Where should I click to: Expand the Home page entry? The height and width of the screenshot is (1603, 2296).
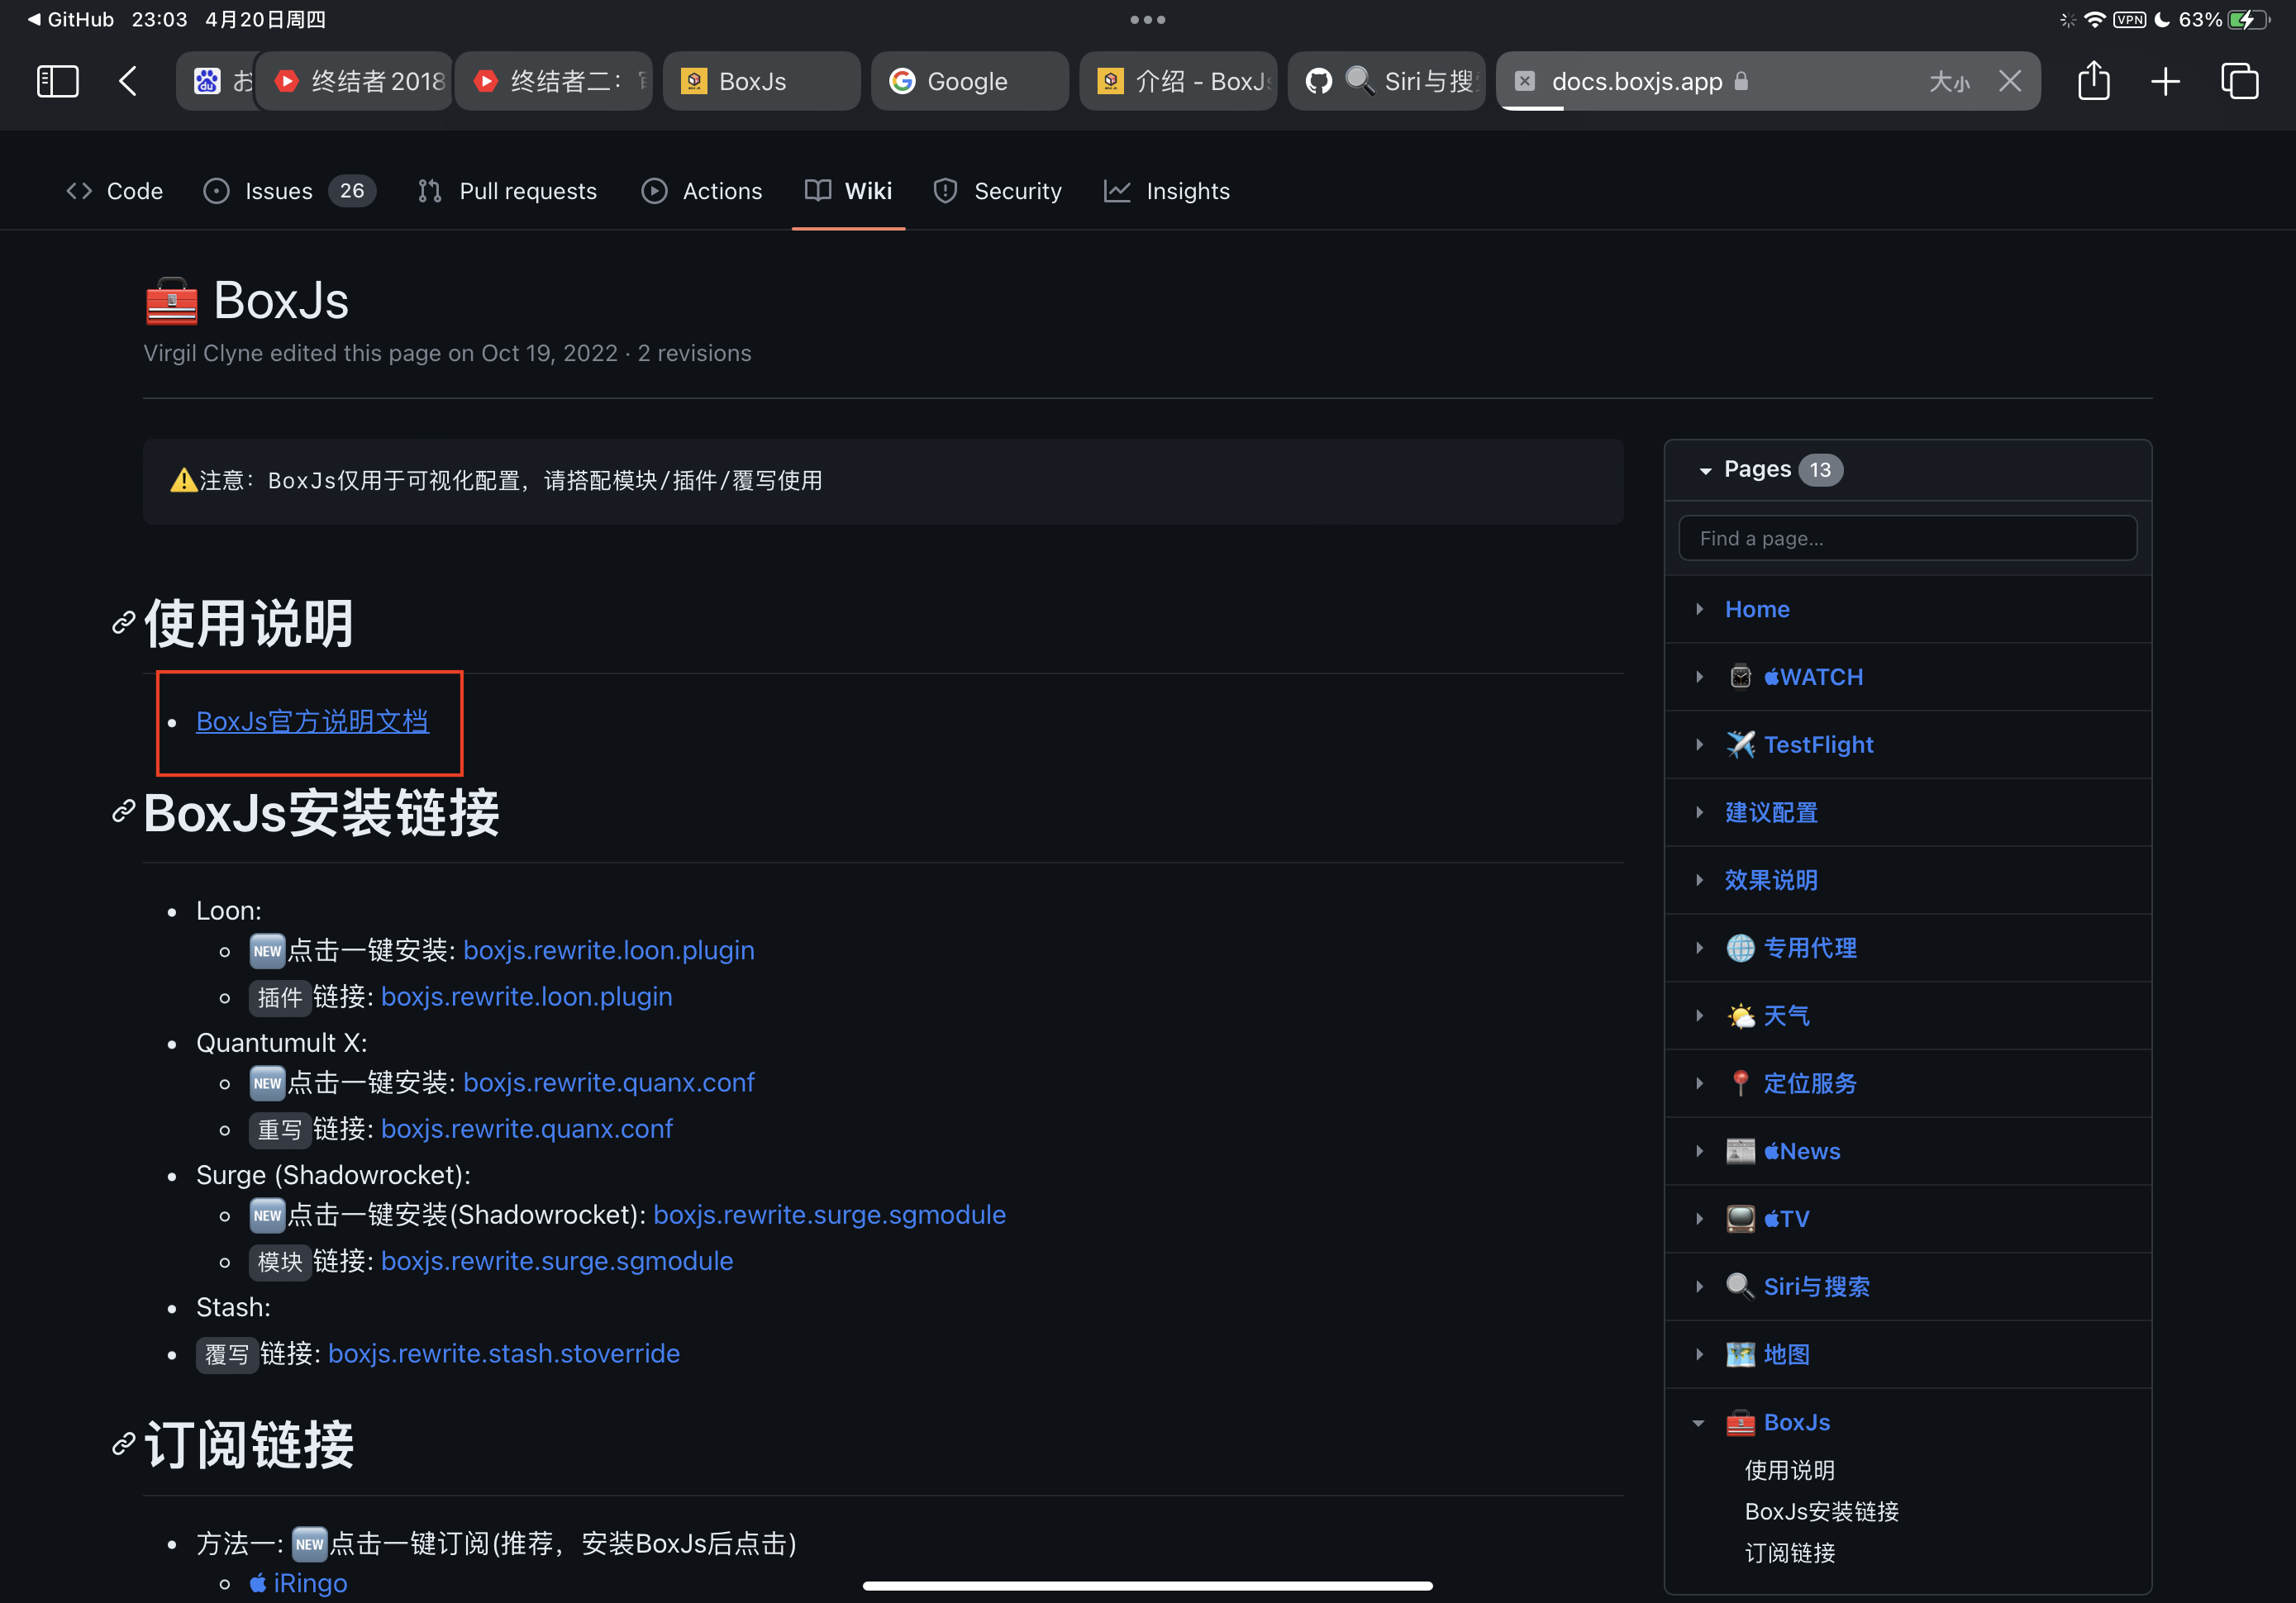click(x=1699, y=609)
